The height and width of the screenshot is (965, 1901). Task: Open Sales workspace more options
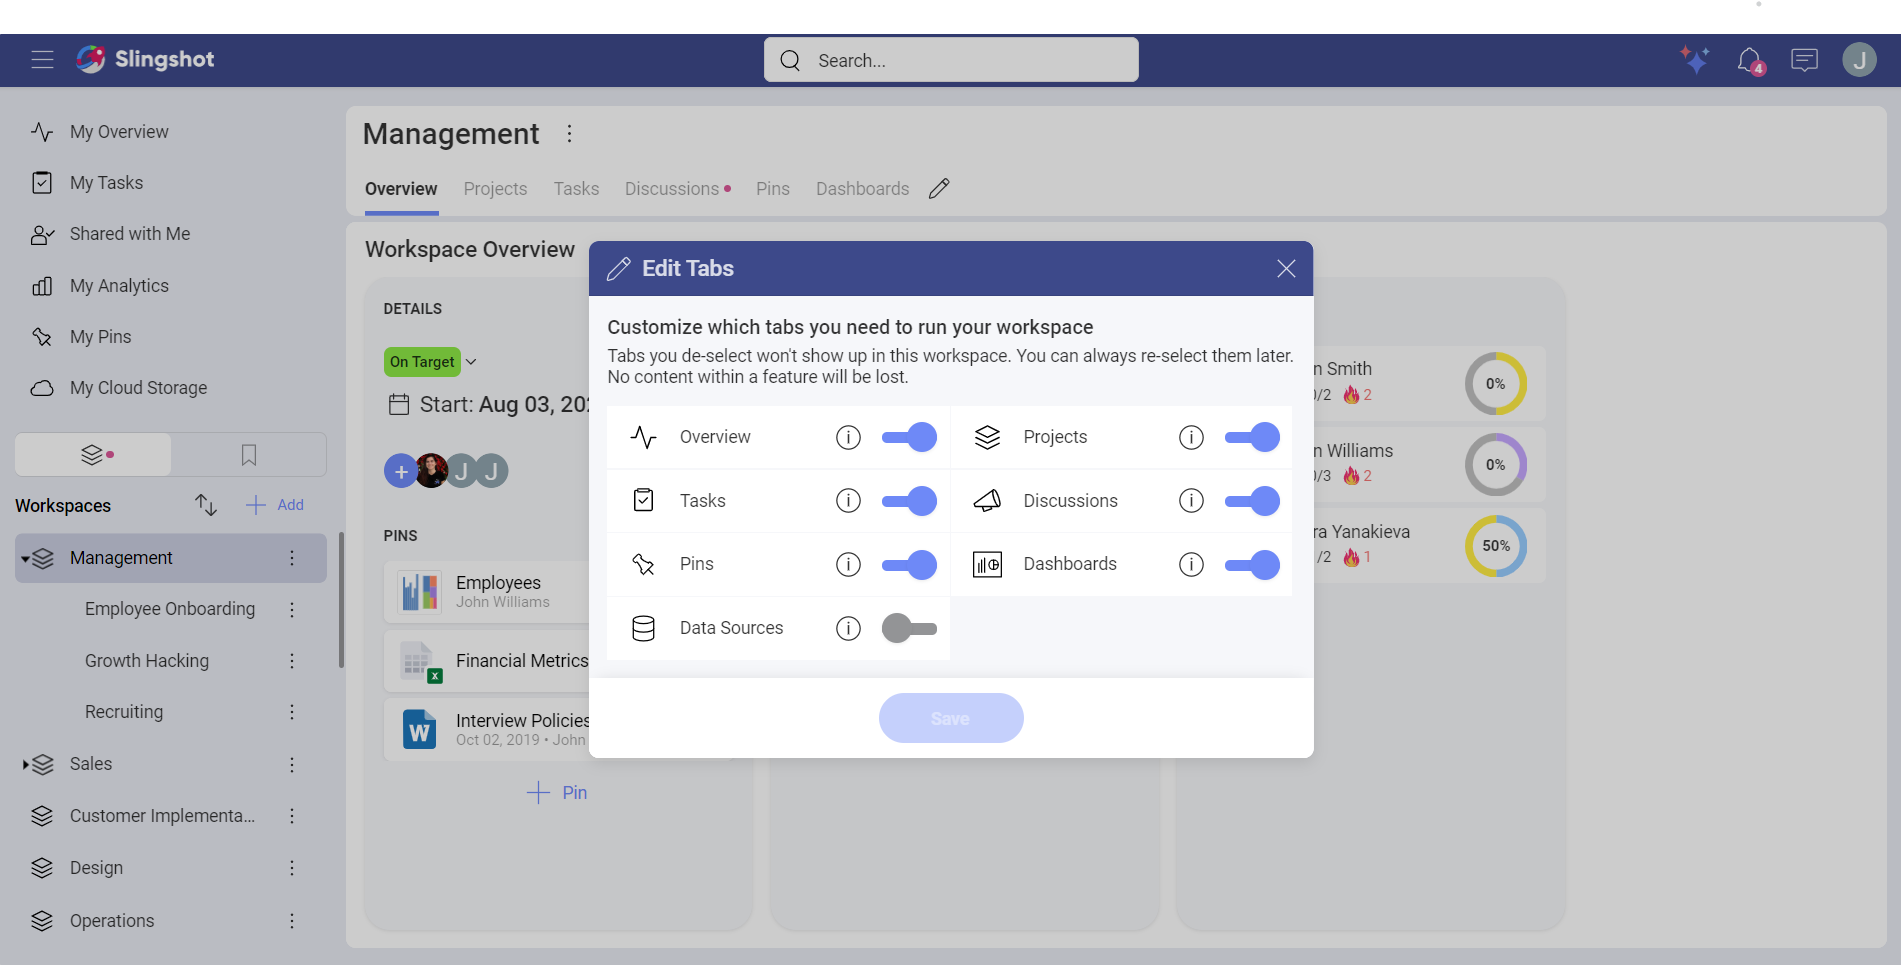[292, 765]
